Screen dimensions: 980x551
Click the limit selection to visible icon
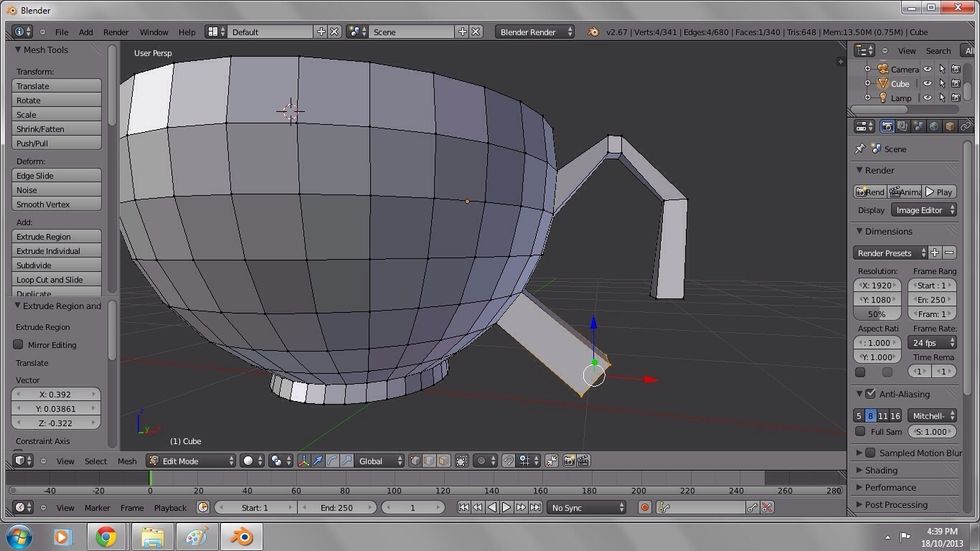click(x=461, y=461)
